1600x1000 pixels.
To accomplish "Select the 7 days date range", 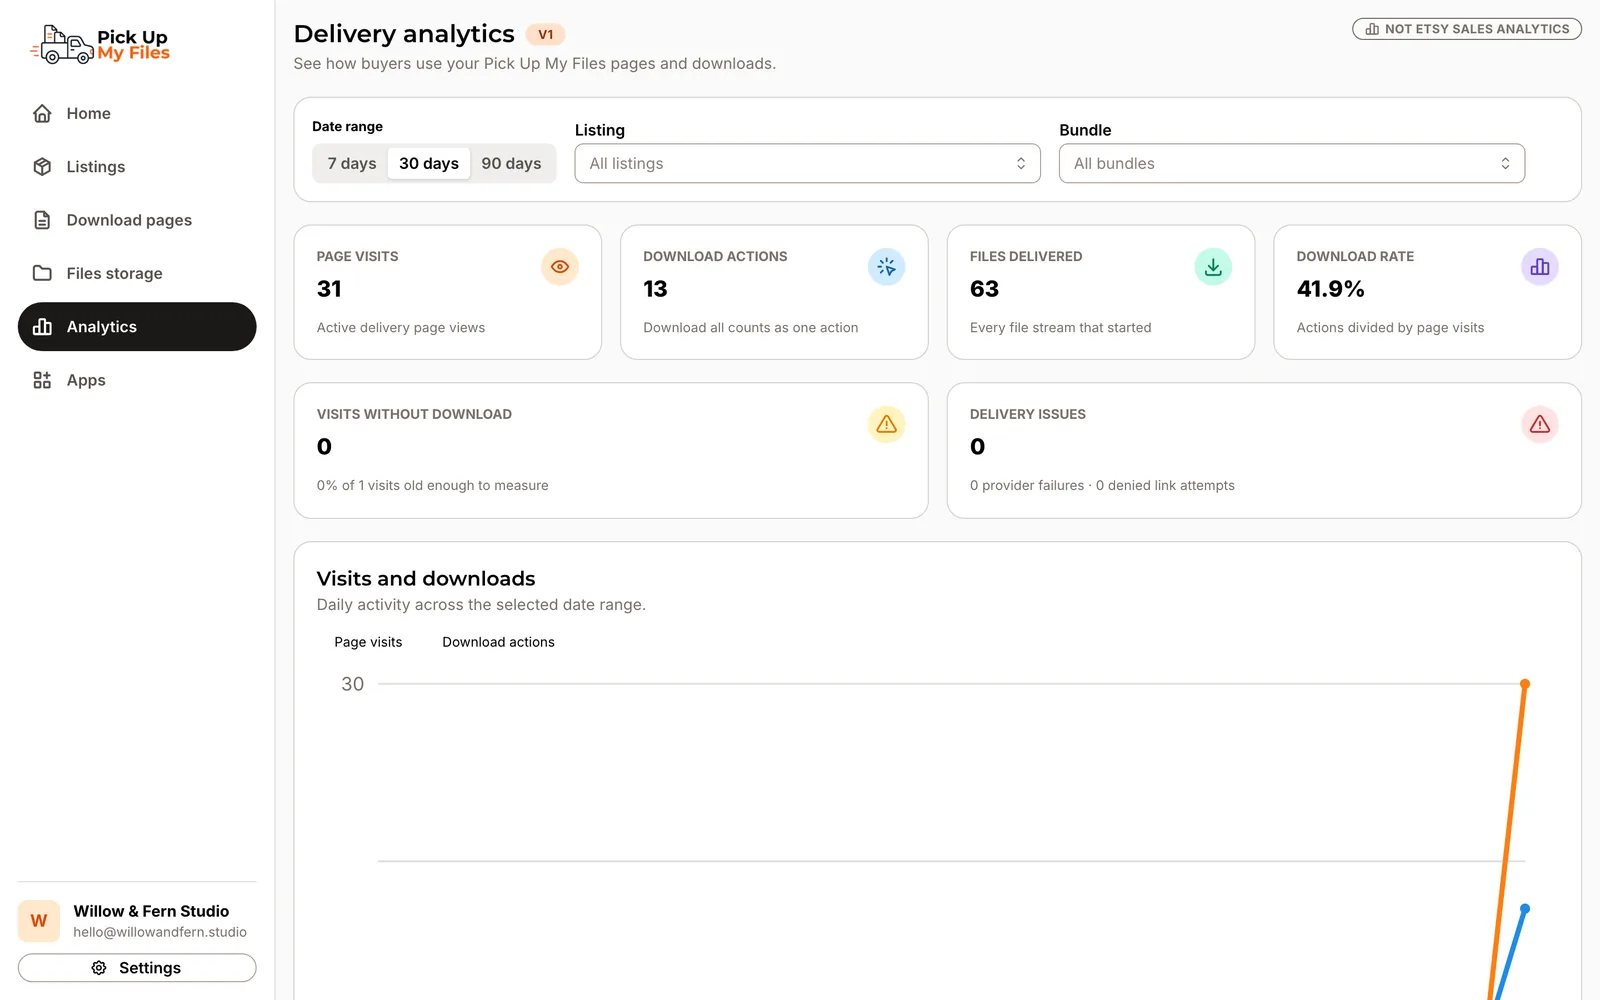I will click(x=352, y=163).
